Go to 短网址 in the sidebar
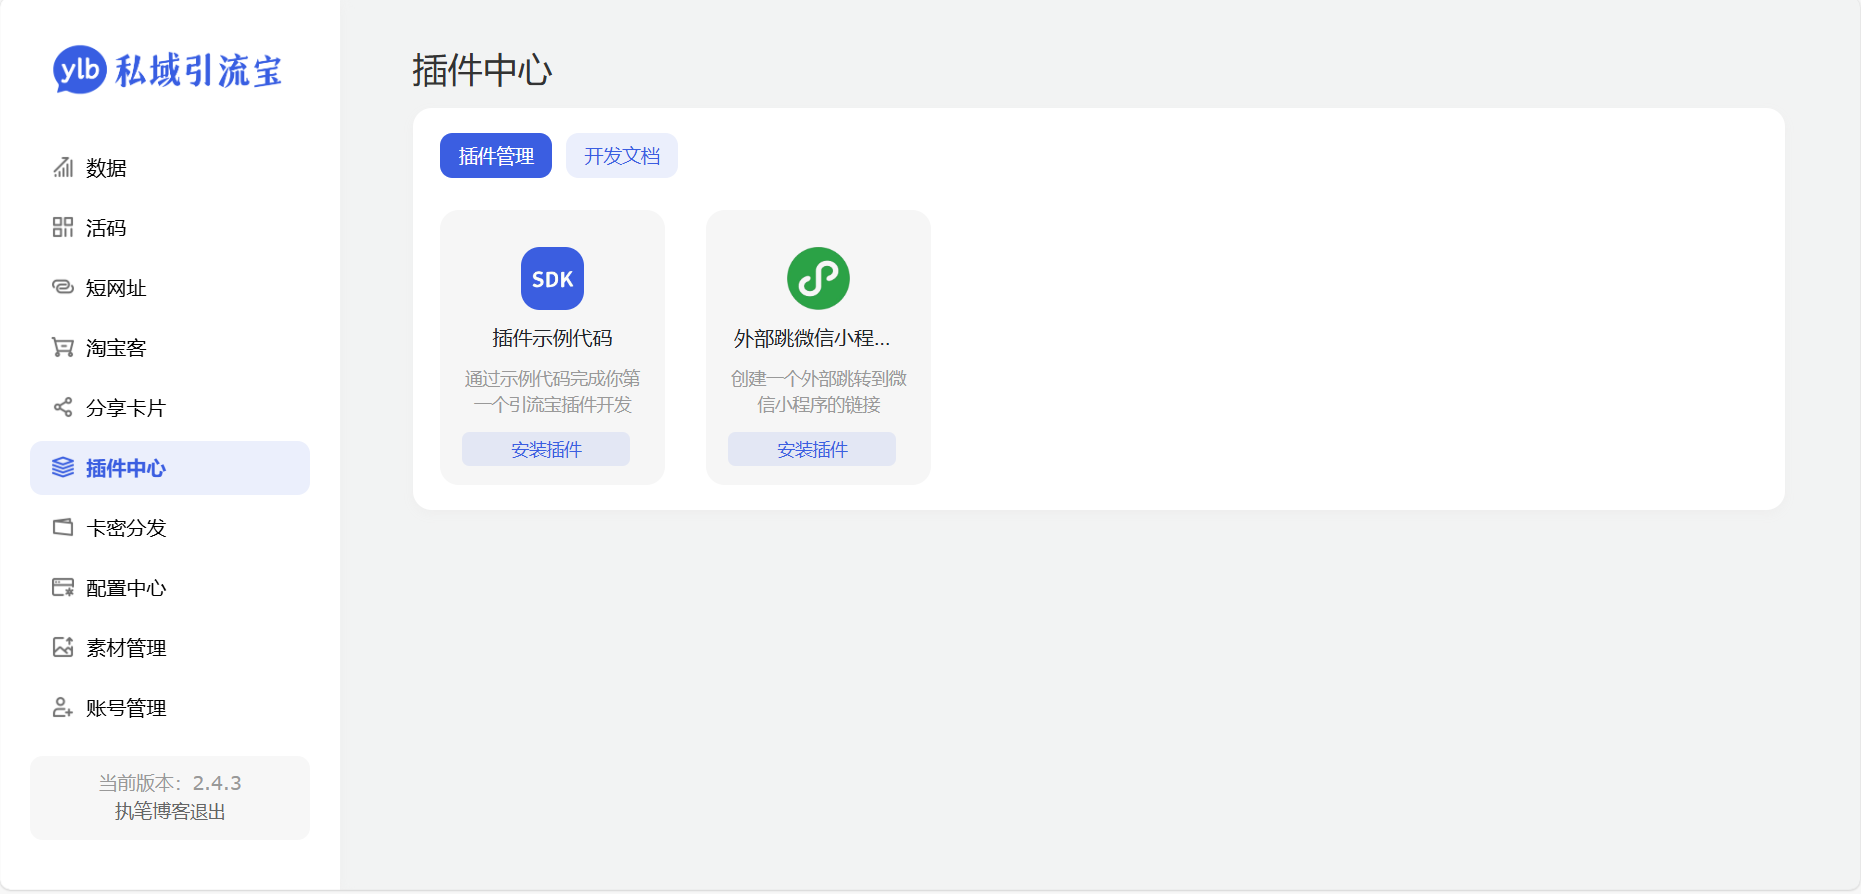The image size is (1861, 894). pyautogui.click(x=170, y=288)
